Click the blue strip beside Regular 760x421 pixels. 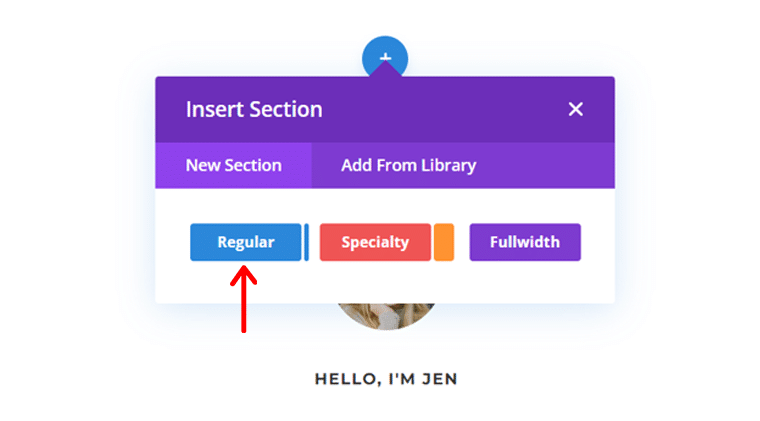pyautogui.click(x=306, y=242)
